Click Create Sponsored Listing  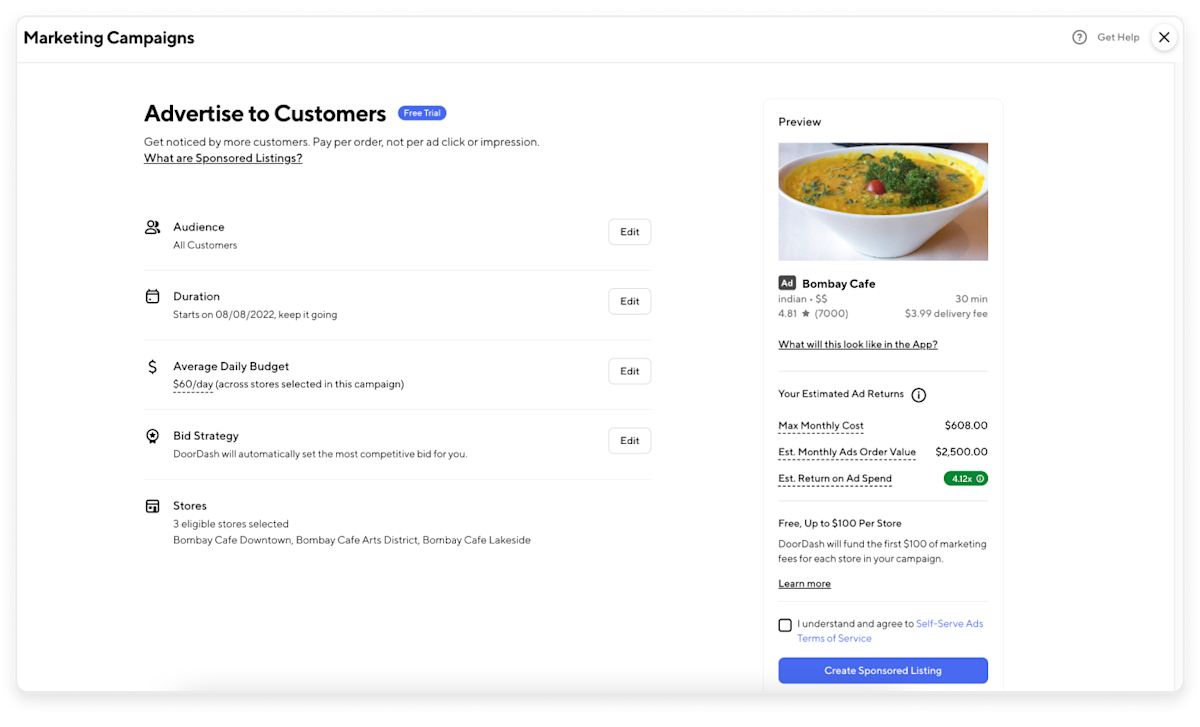pos(883,670)
